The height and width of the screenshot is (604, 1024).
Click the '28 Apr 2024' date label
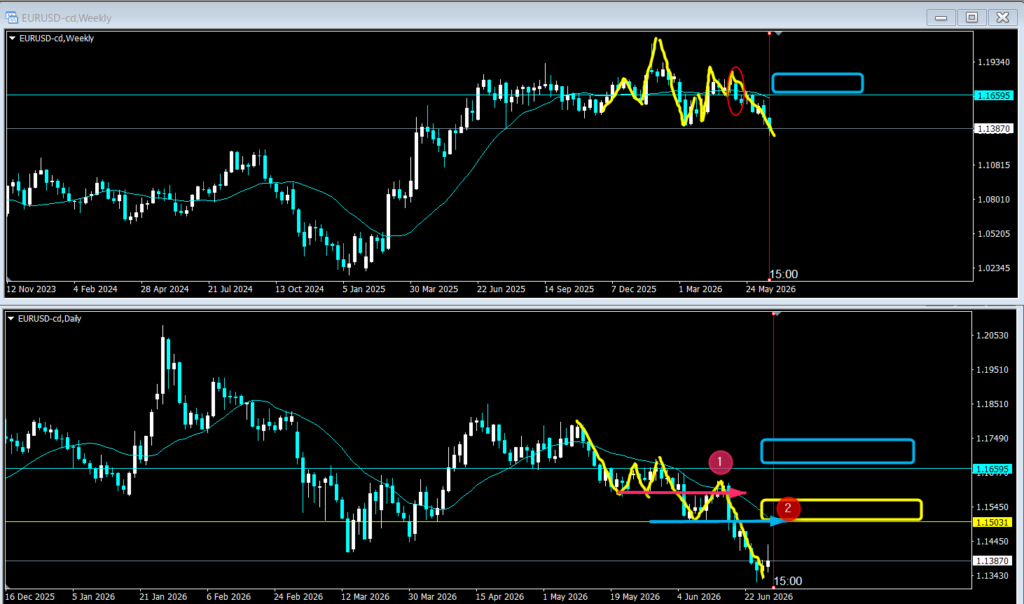pos(165,289)
